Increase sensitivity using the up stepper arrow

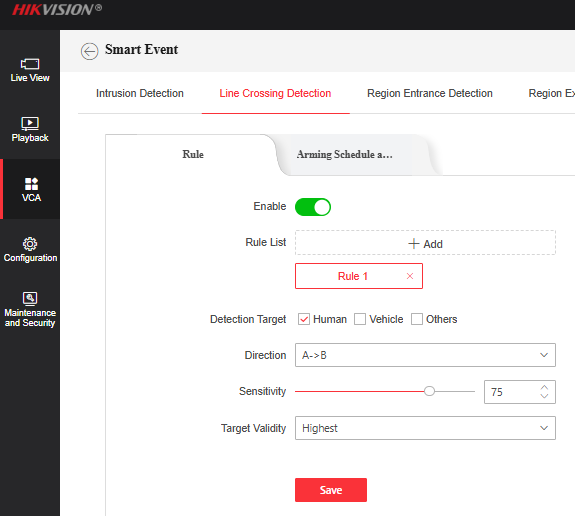click(x=544, y=387)
